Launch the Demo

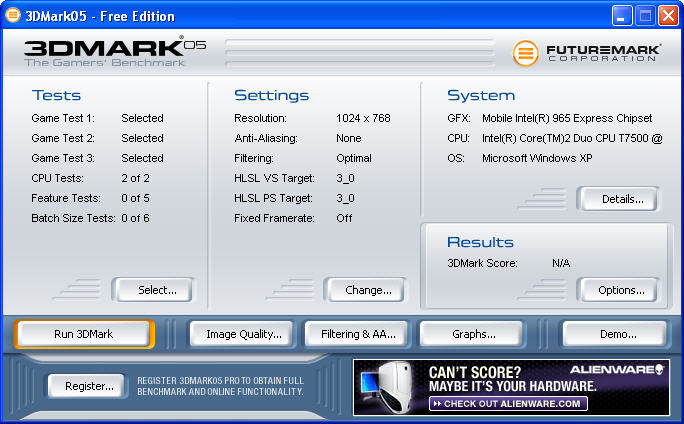click(616, 334)
